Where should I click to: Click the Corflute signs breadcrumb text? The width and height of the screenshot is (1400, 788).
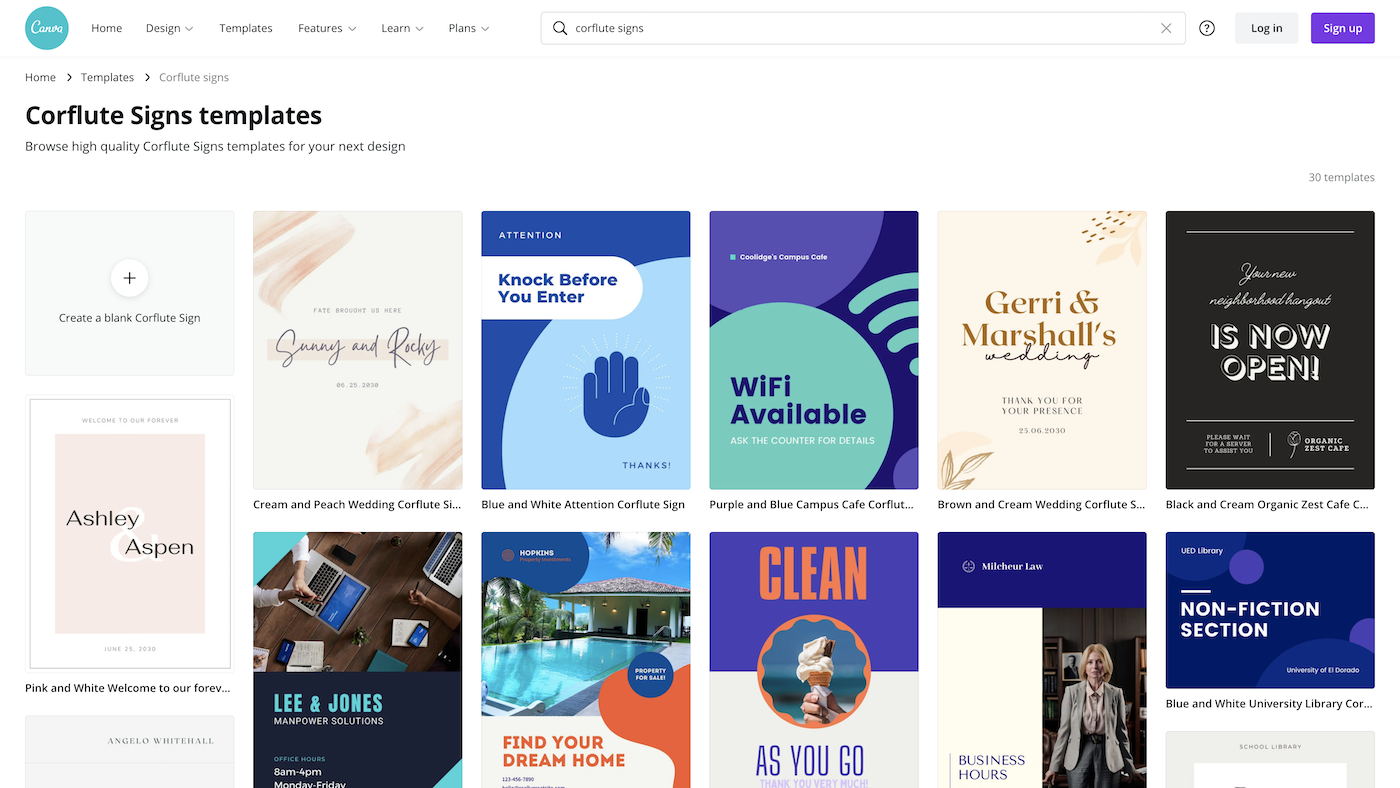pyautogui.click(x=194, y=77)
